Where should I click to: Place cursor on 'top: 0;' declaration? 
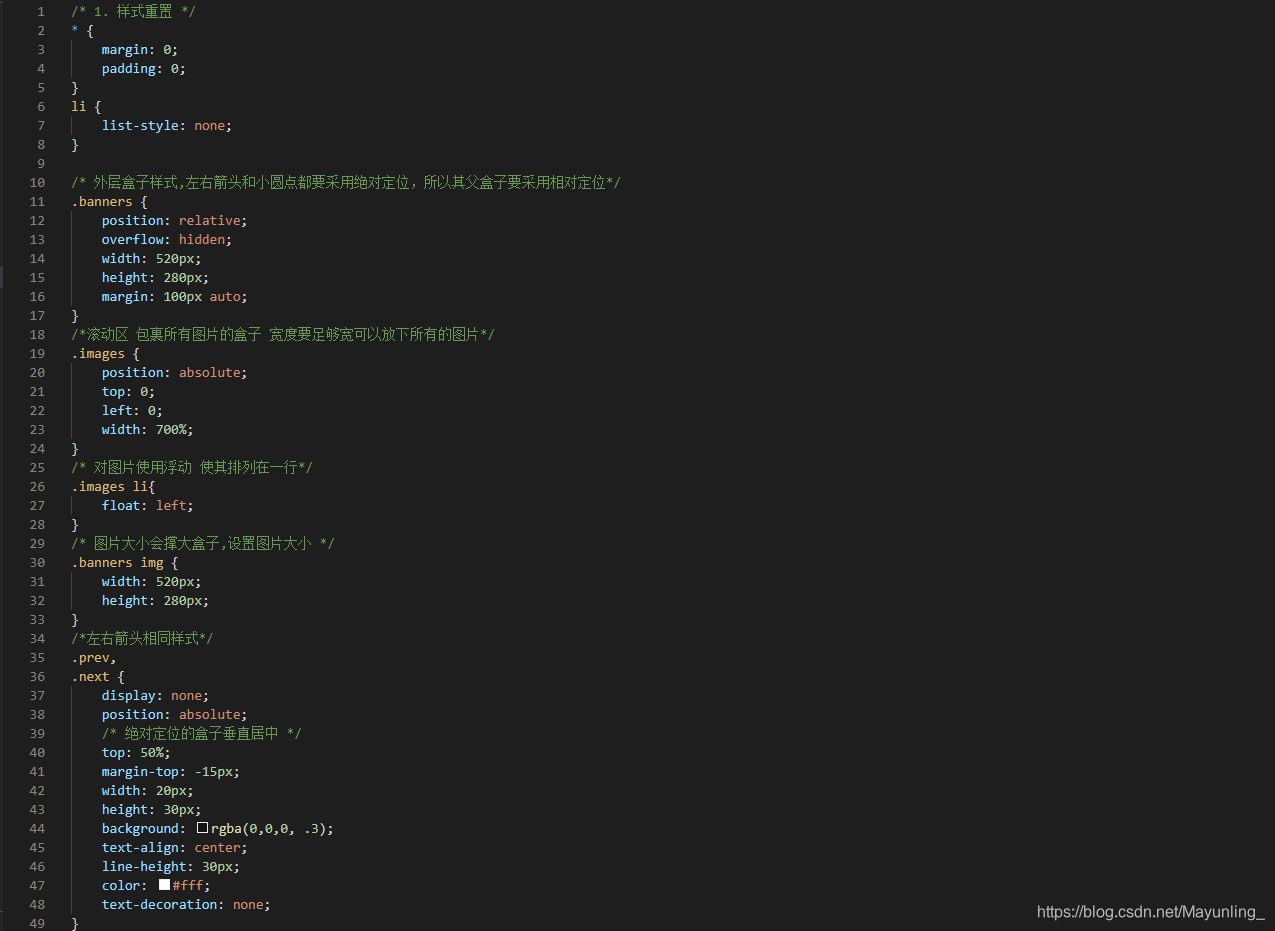pos(128,391)
